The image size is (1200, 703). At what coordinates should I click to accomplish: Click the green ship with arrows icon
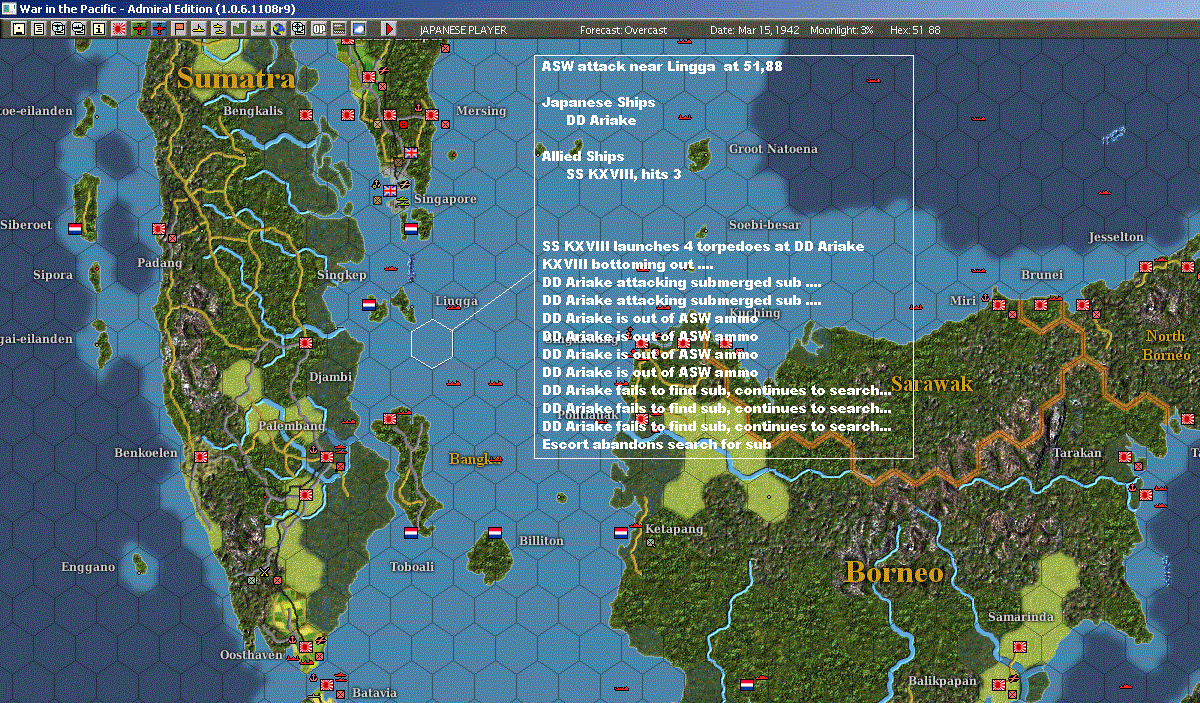pos(259,29)
